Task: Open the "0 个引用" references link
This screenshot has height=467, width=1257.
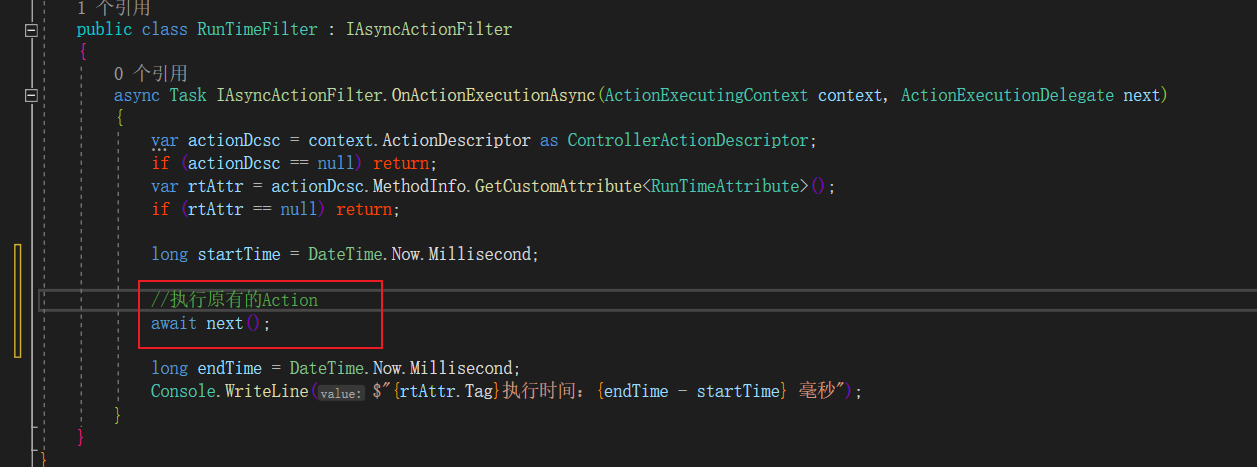Action: tap(151, 74)
